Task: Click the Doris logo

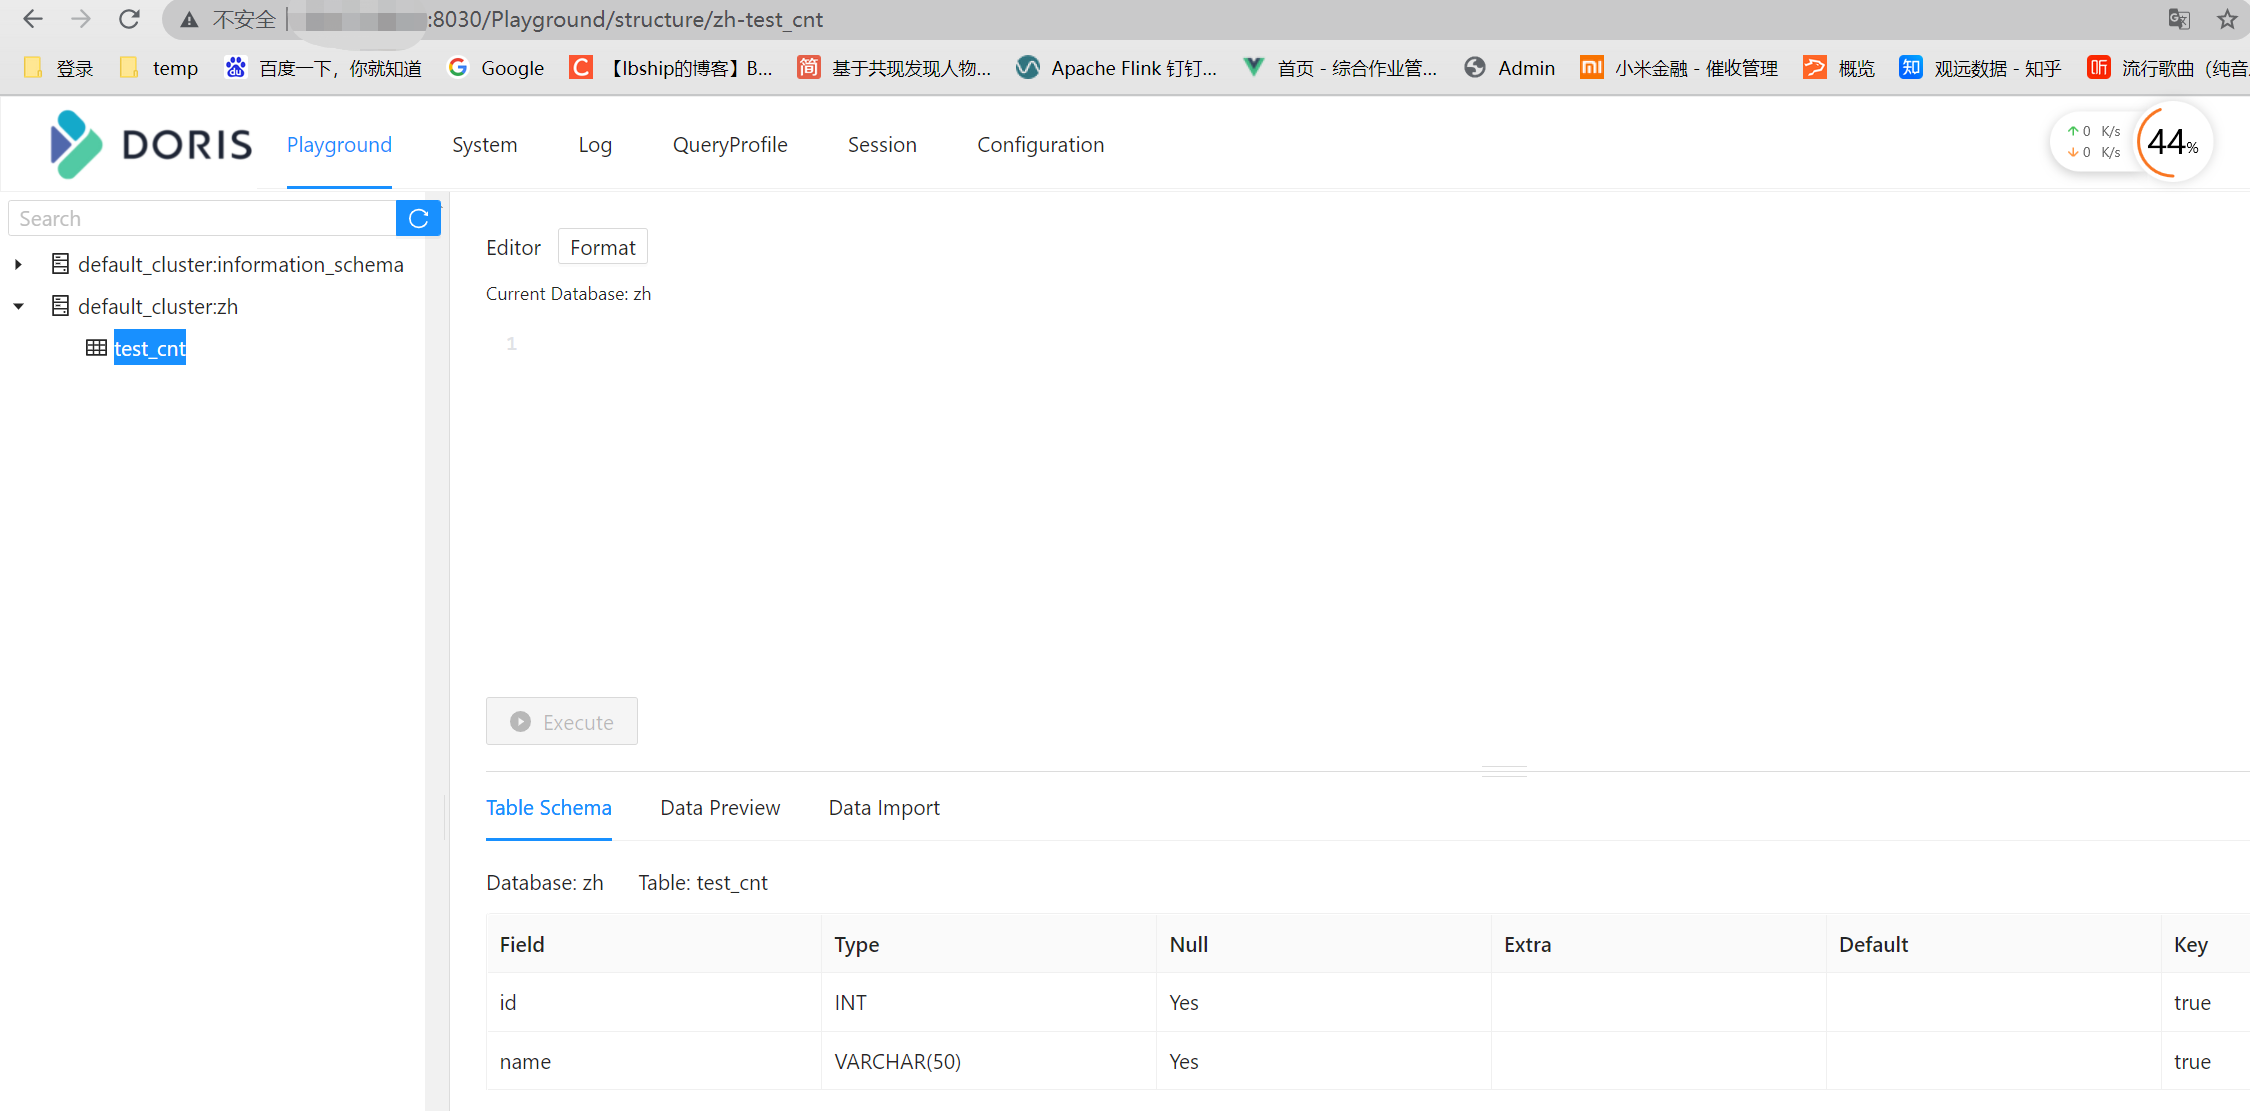Action: (x=150, y=145)
